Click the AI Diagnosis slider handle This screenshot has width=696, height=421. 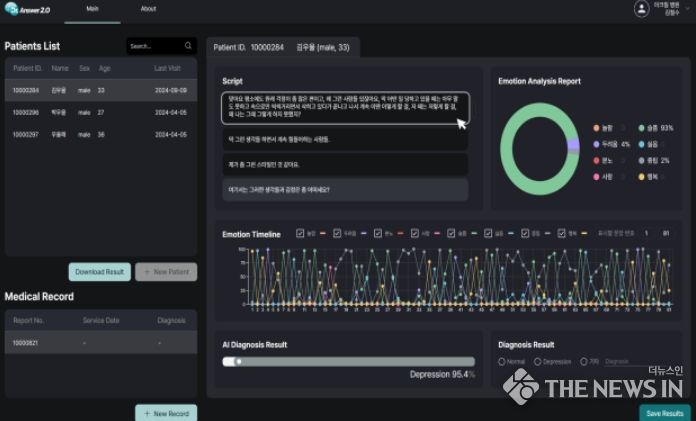click(x=239, y=361)
